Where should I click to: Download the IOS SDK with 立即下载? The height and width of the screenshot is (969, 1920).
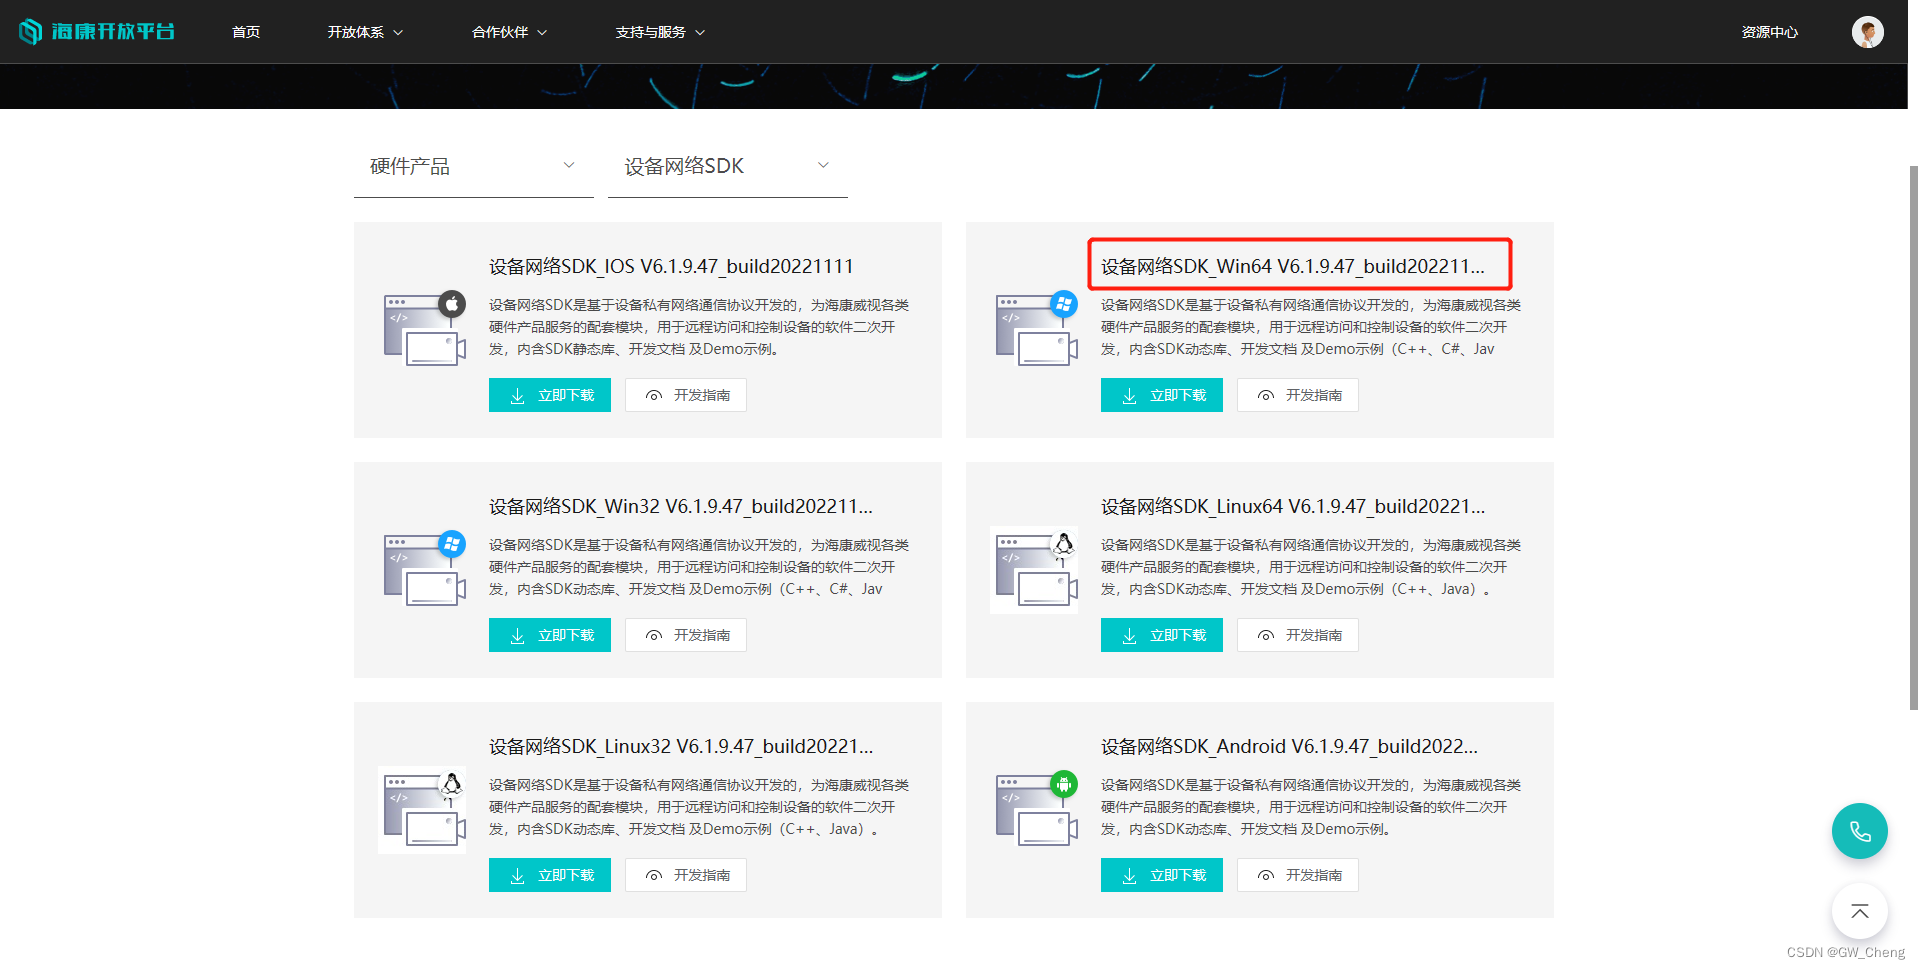click(550, 395)
